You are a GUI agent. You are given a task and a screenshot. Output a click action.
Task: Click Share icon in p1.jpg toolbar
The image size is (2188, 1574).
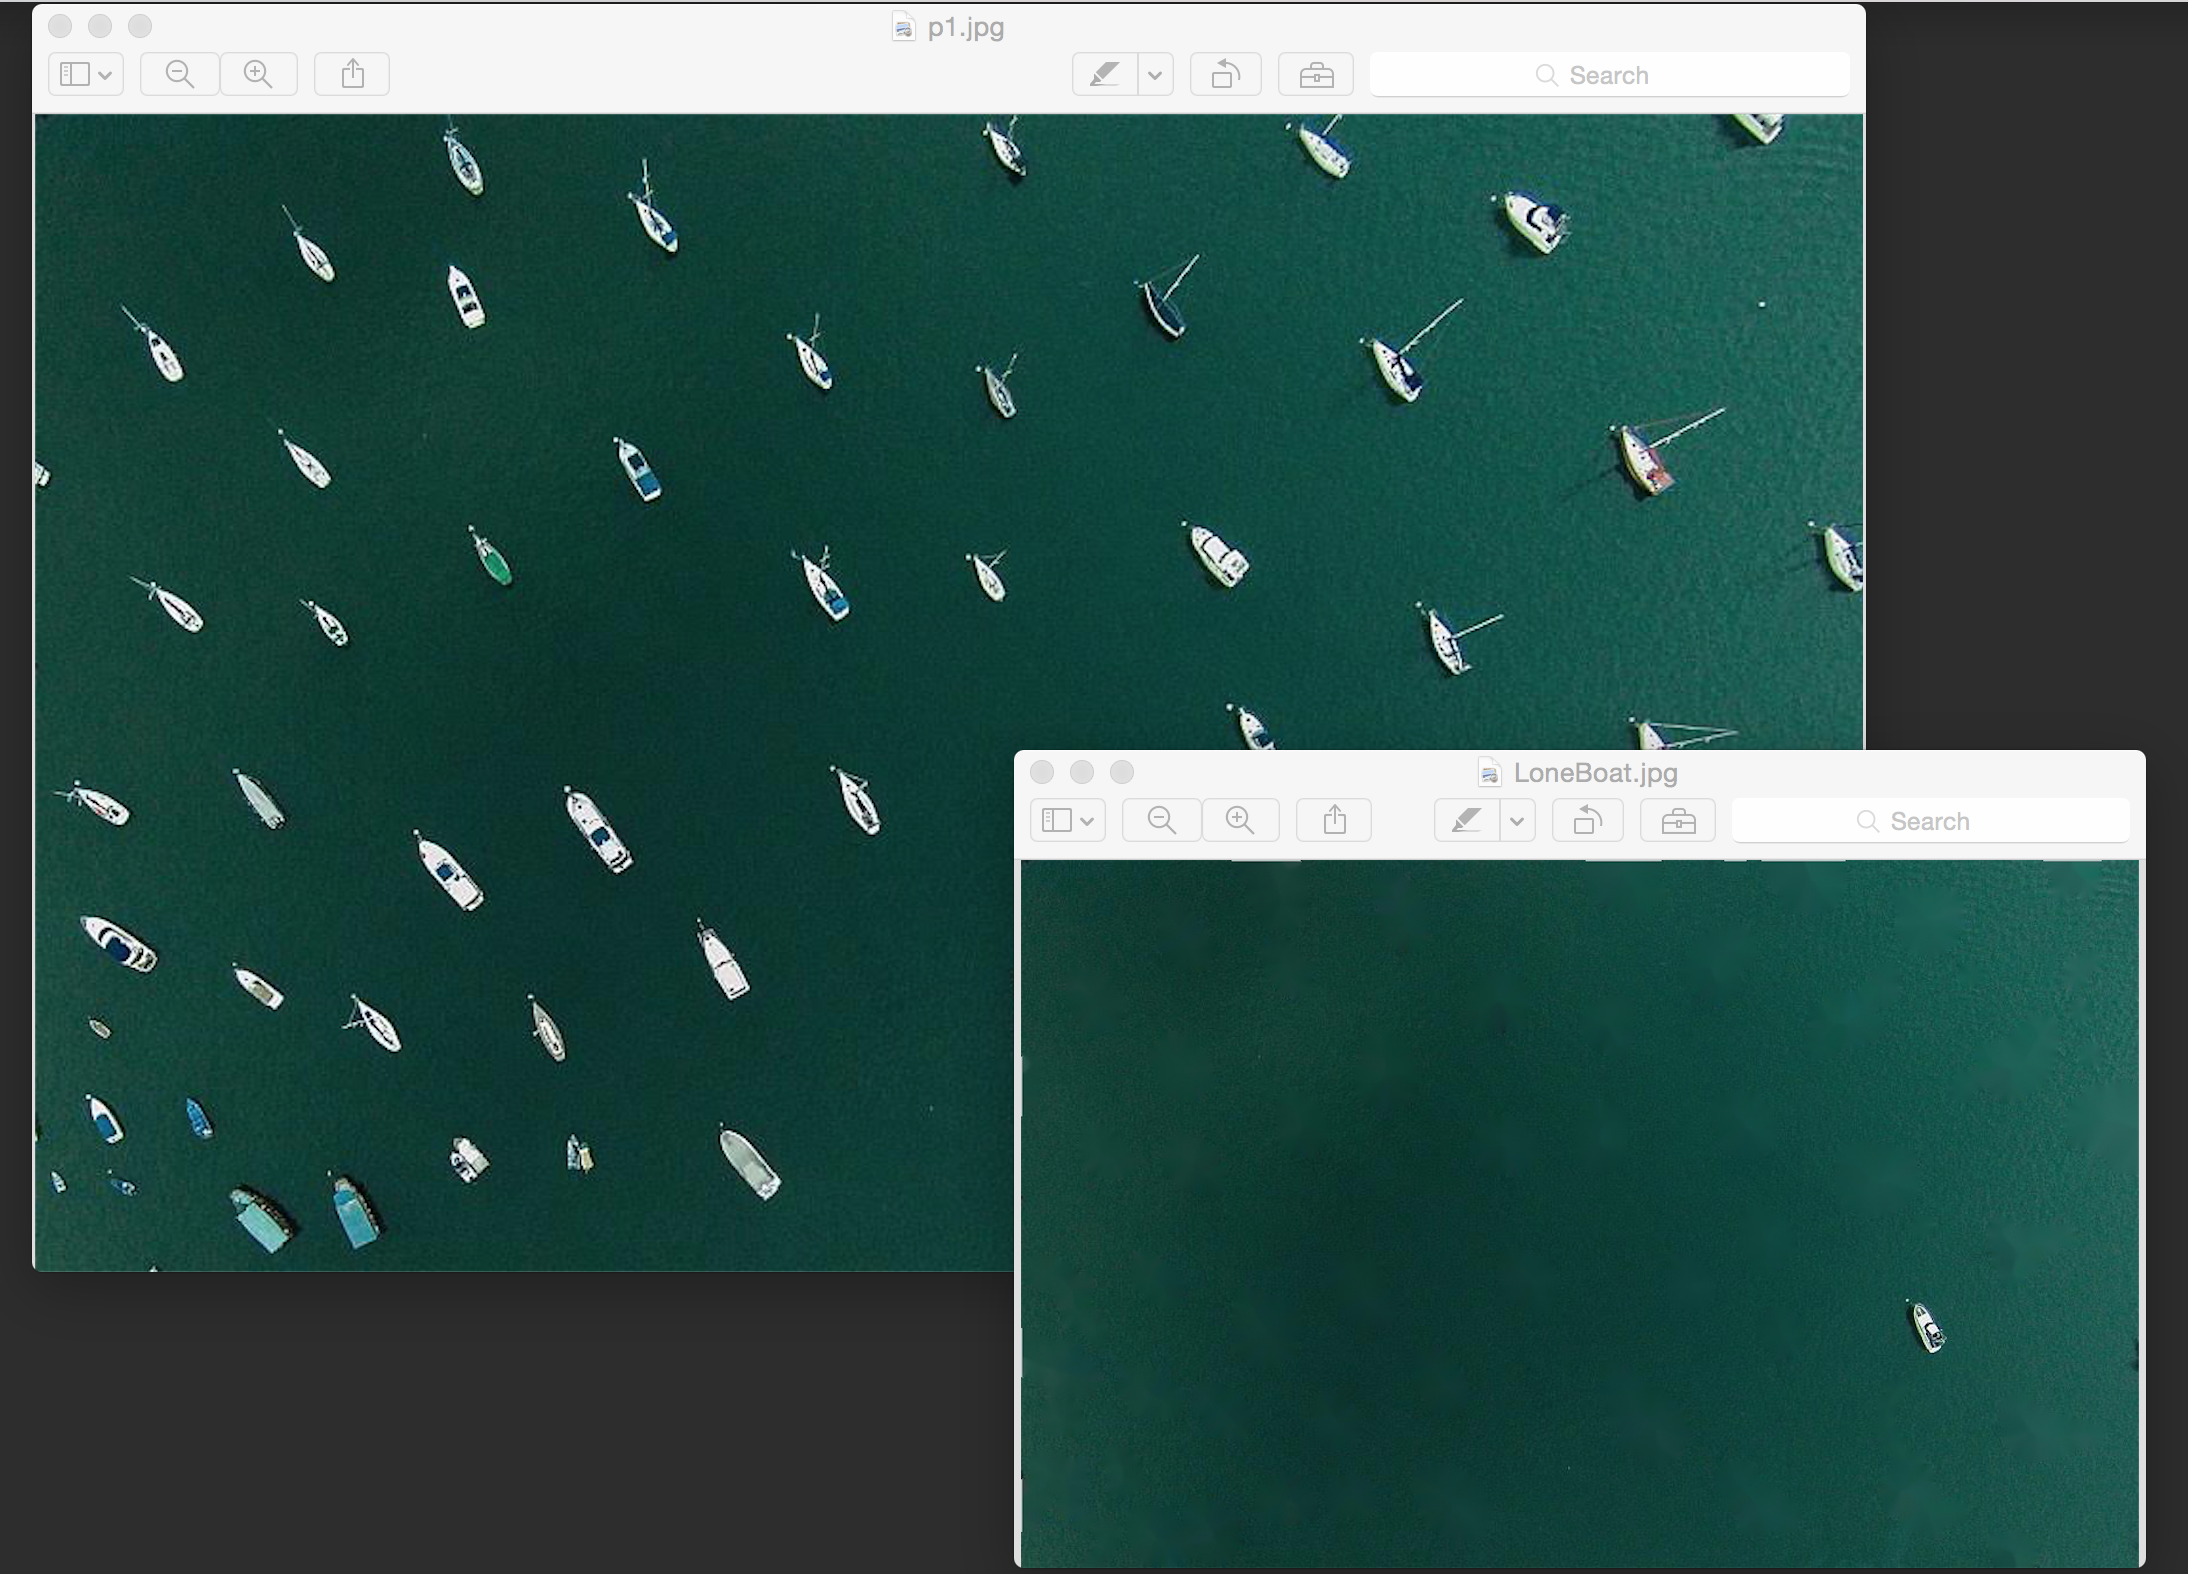pyautogui.click(x=352, y=74)
